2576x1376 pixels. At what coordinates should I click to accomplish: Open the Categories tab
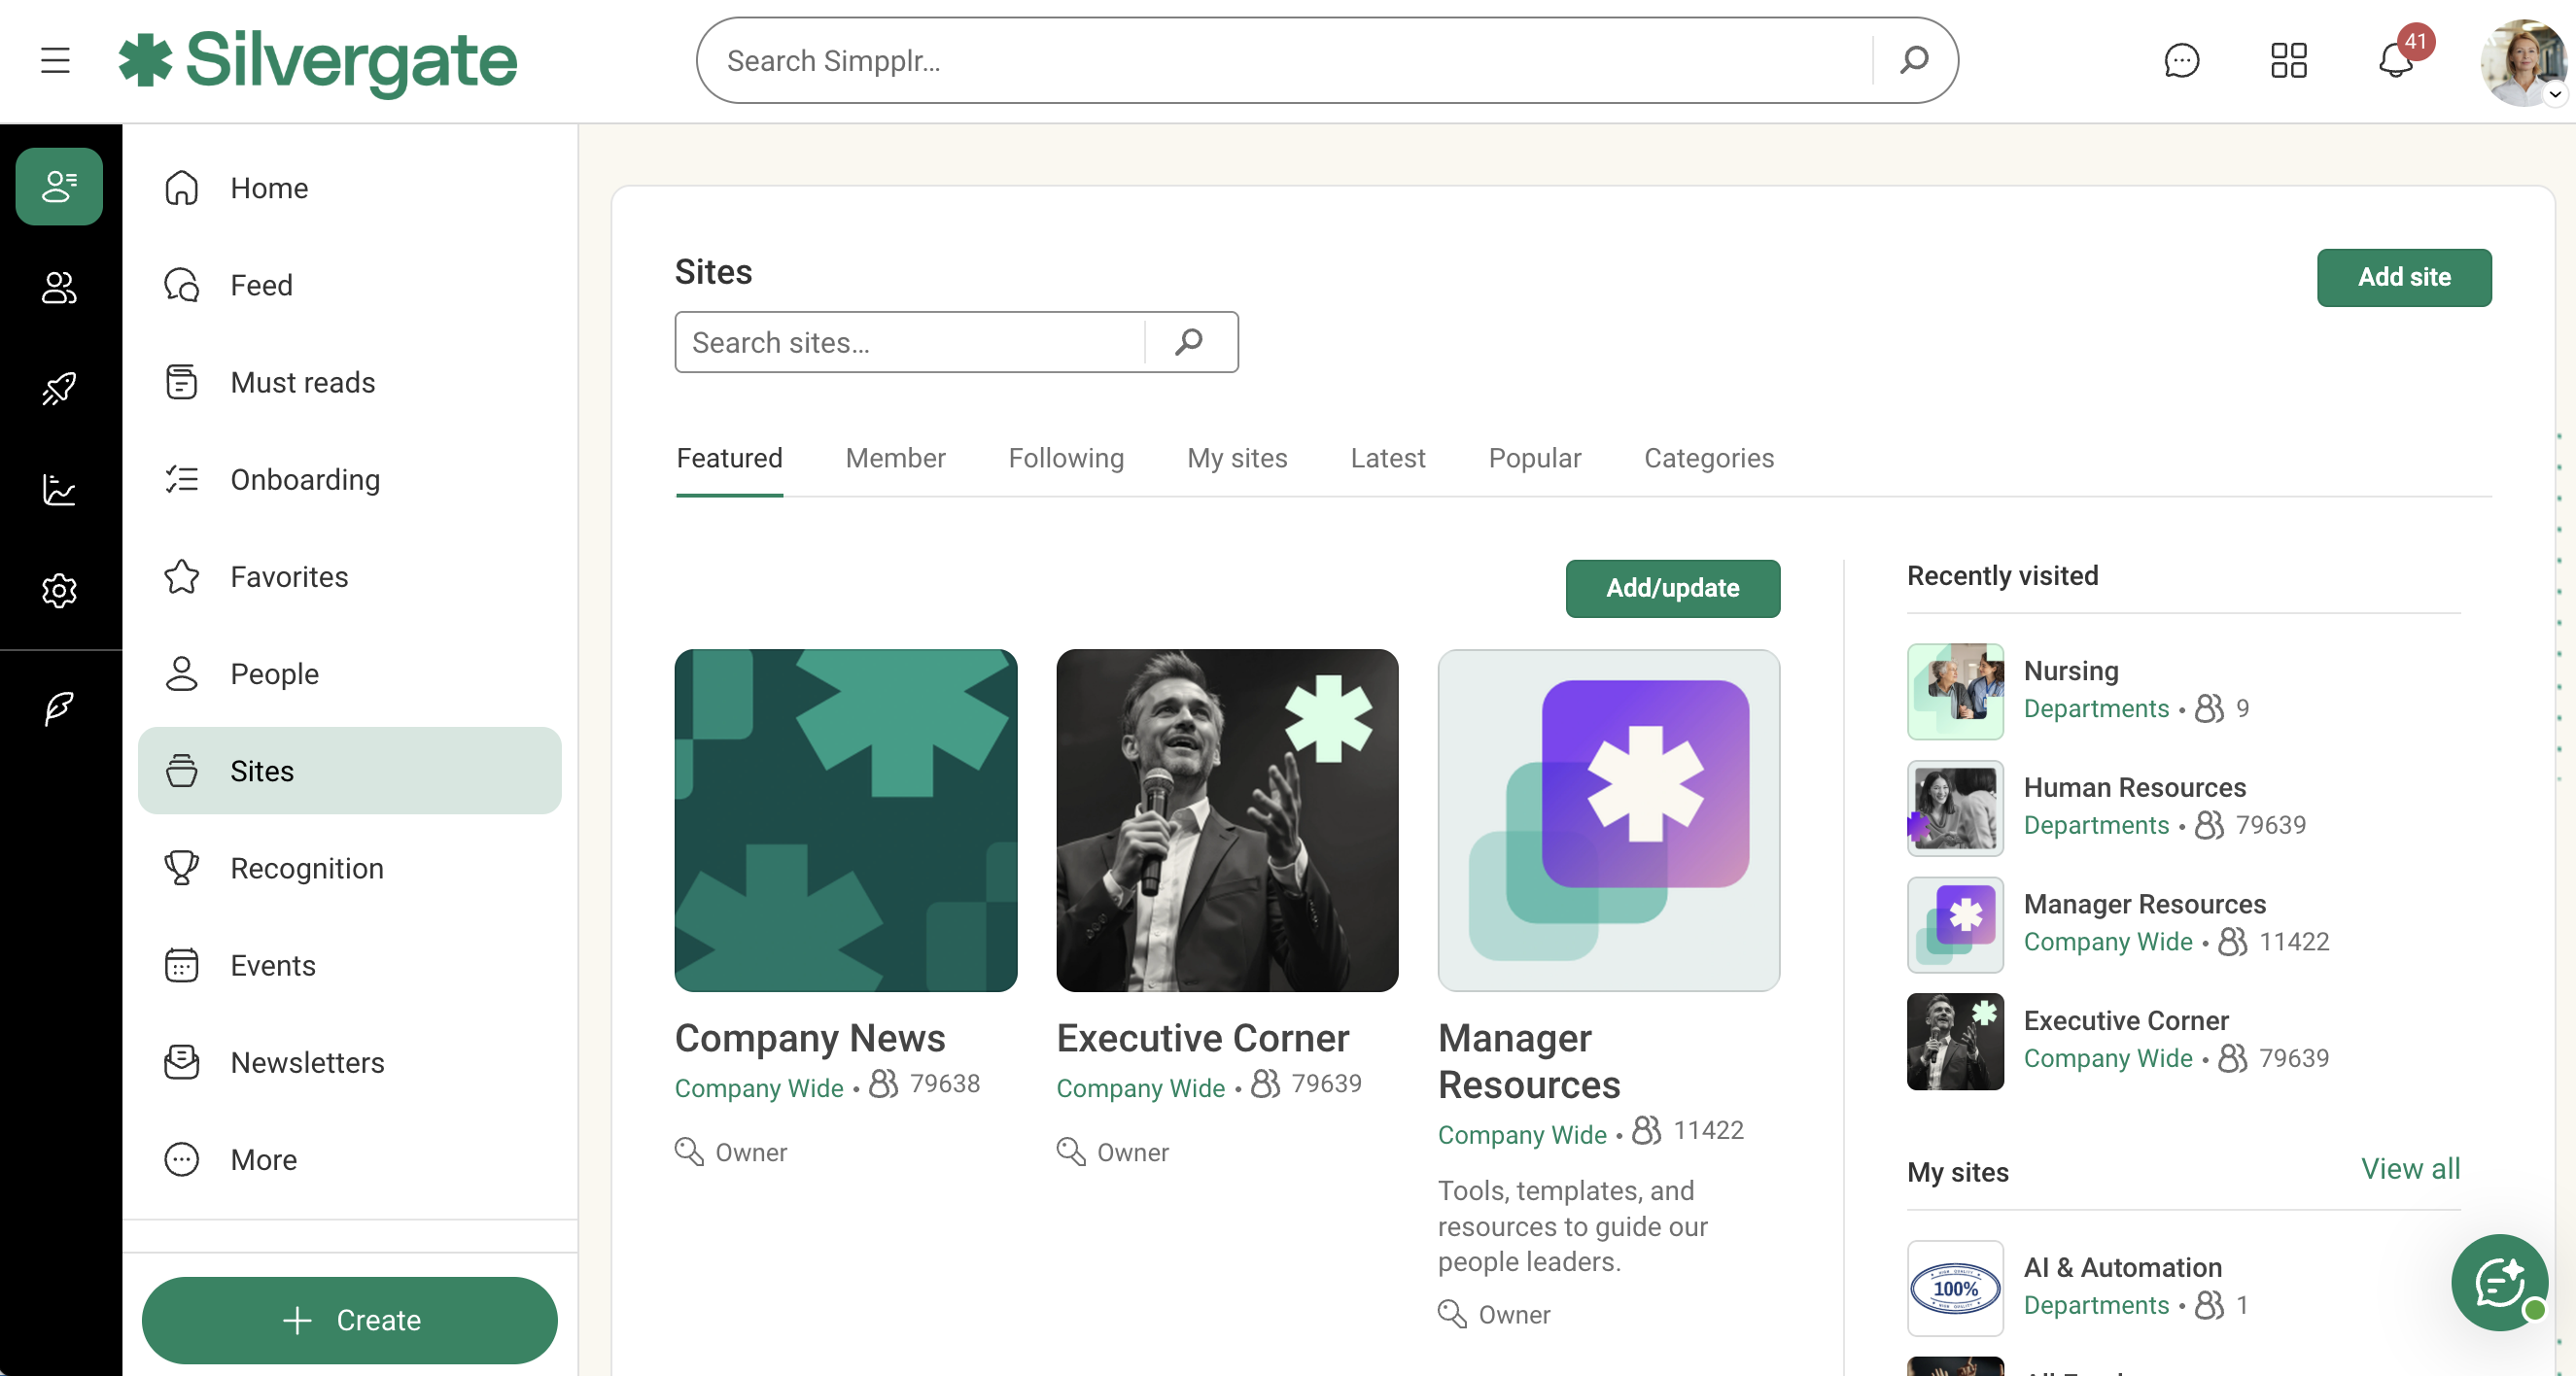click(1708, 458)
